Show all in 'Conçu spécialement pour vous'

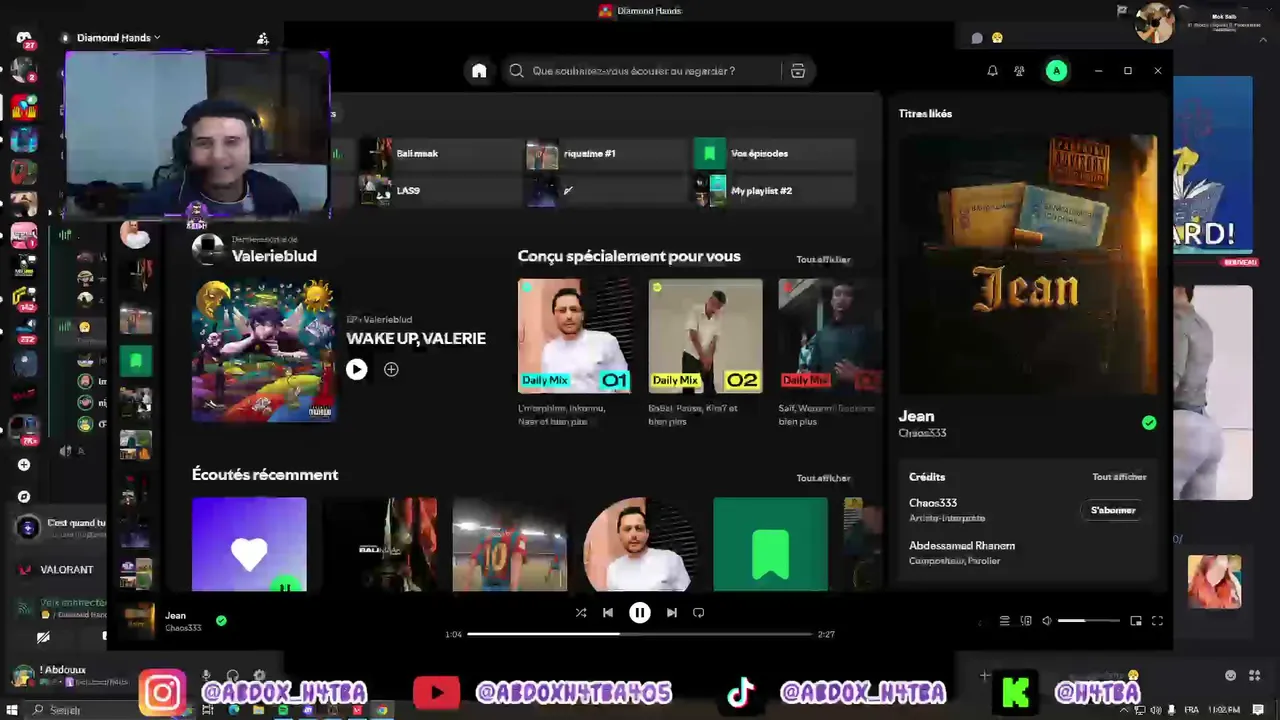pyautogui.click(x=823, y=260)
